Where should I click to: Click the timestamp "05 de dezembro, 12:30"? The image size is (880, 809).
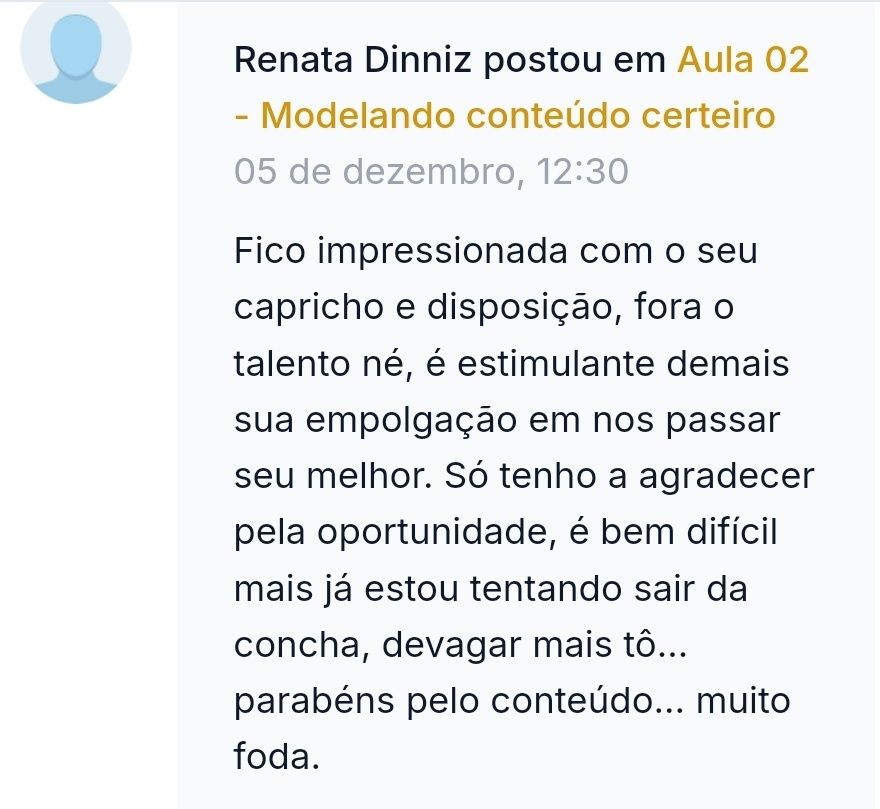(x=431, y=172)
